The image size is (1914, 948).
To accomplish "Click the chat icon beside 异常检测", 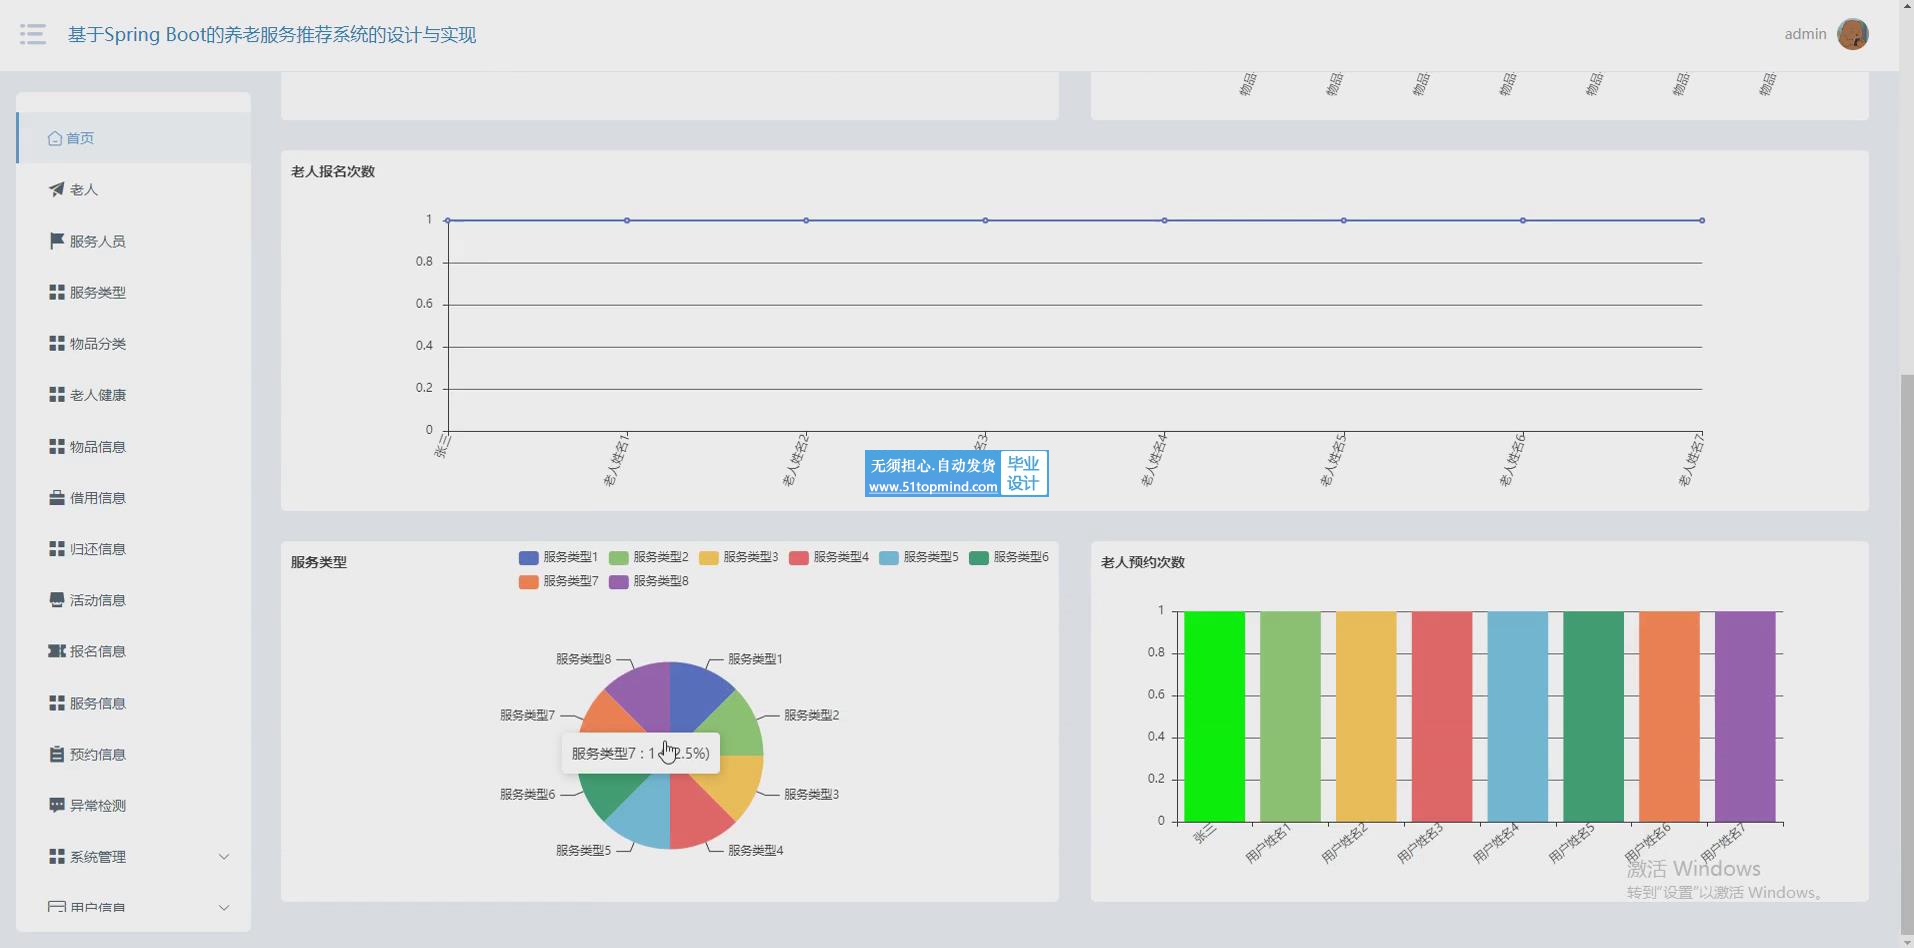I will click(57, 805).
